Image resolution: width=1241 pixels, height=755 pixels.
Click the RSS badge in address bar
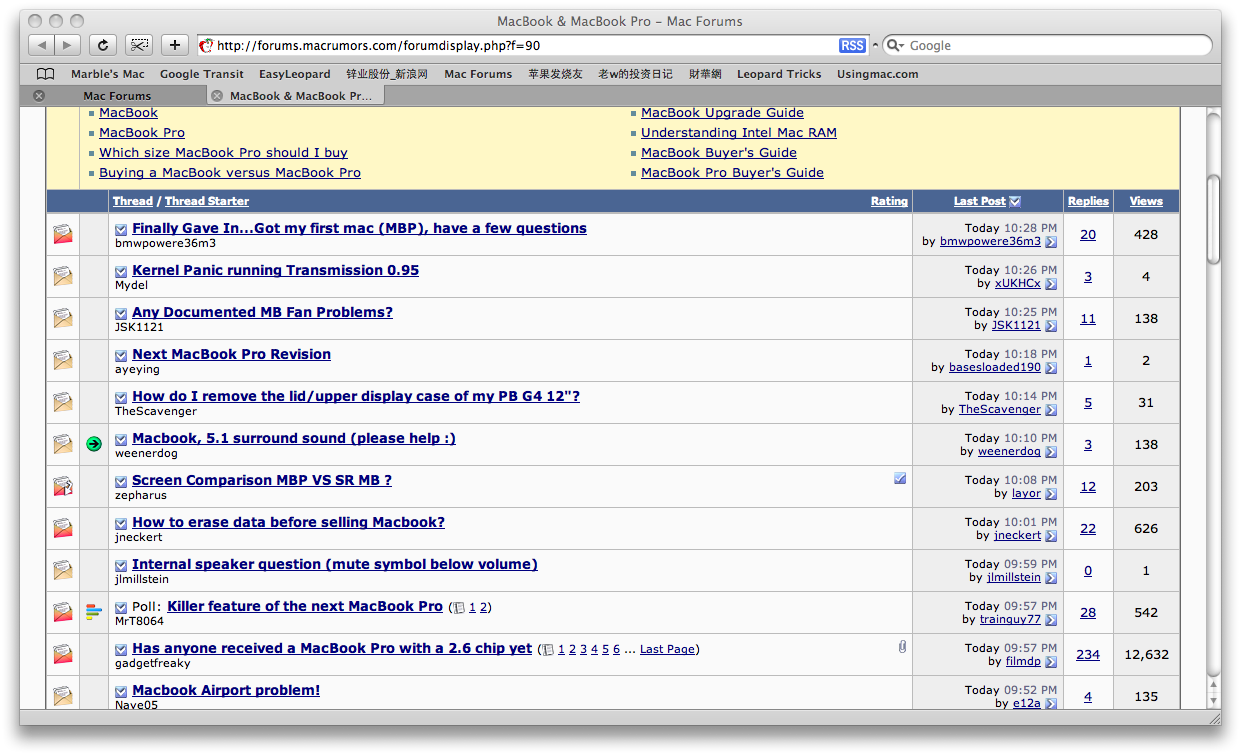point(852,45)
